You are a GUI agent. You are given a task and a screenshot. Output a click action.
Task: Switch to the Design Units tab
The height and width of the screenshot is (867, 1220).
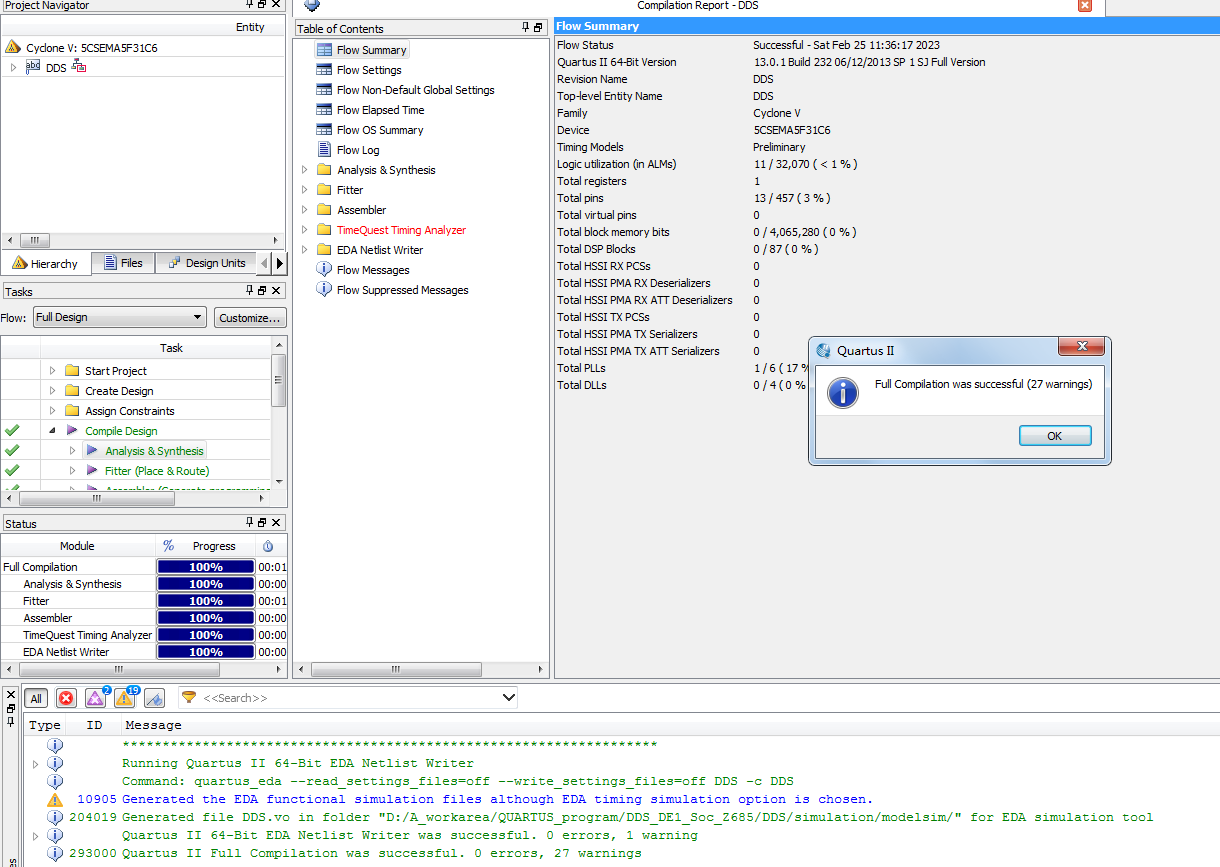(208, 263)
